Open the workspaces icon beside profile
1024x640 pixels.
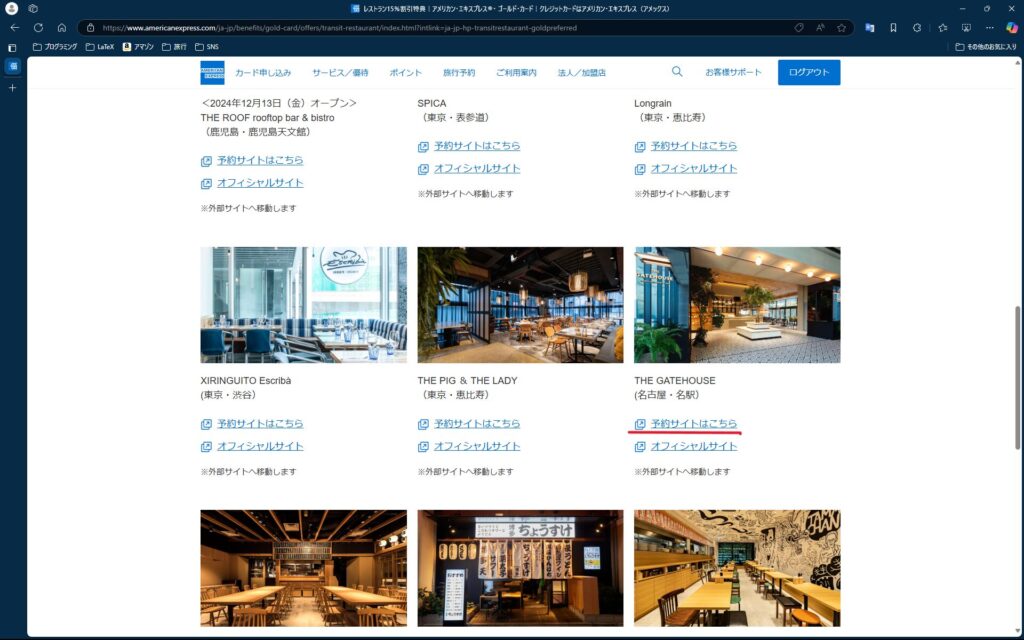[33, 8]
